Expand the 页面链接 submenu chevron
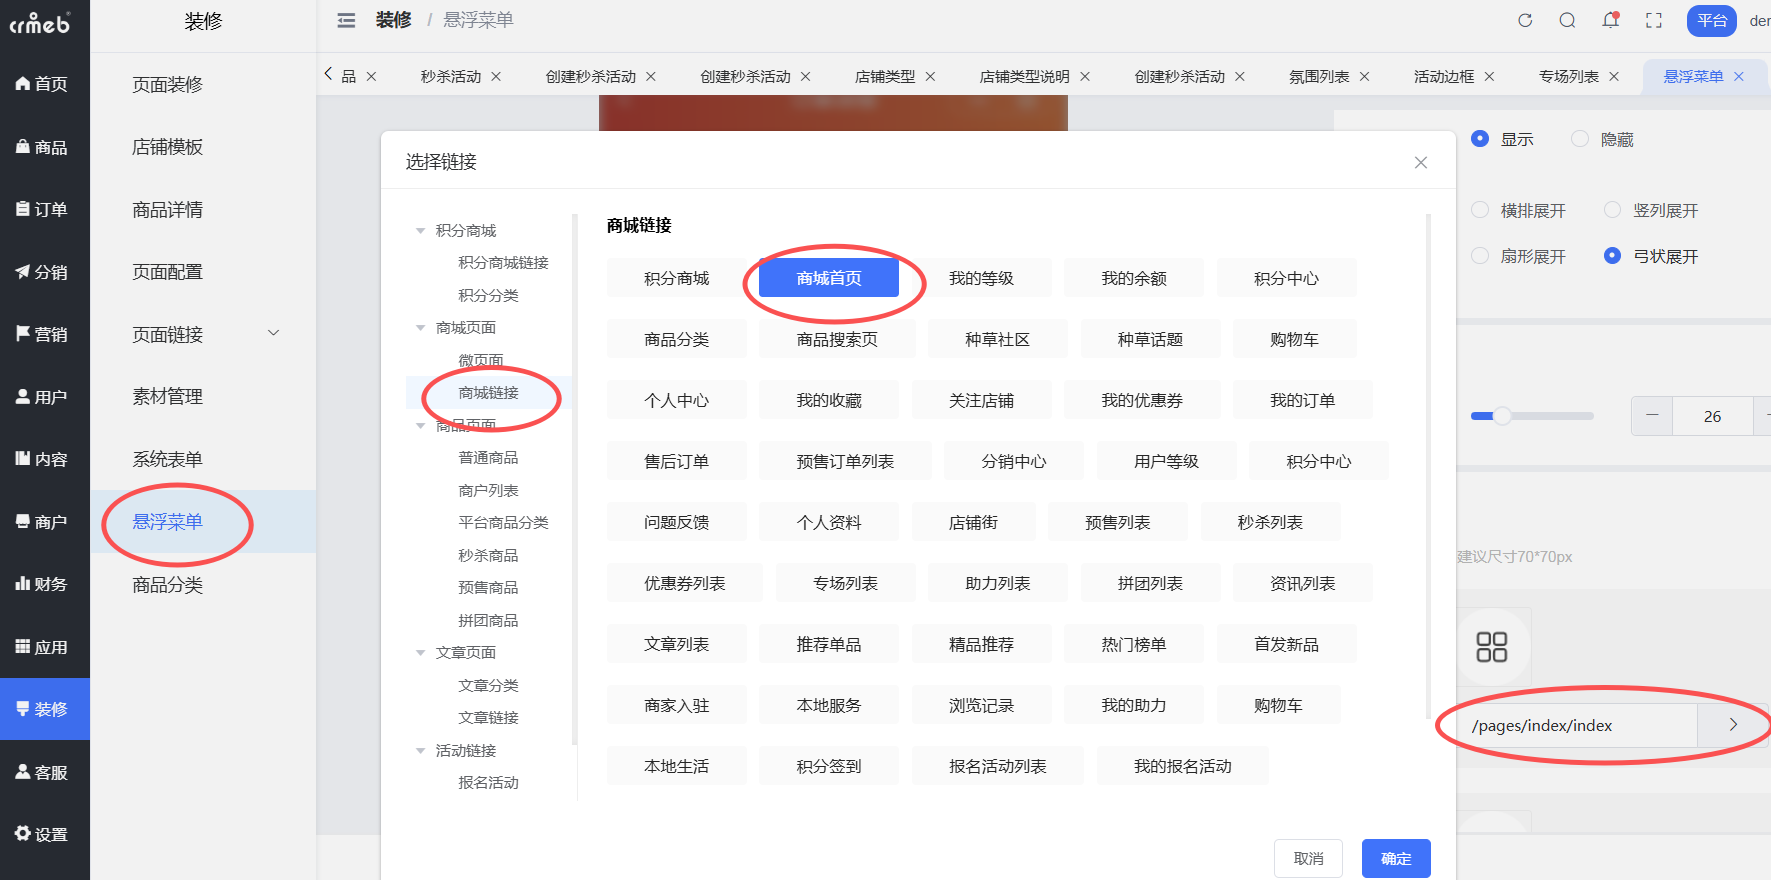The width and height of the screenshot is (1771, 880). (273, 333)
